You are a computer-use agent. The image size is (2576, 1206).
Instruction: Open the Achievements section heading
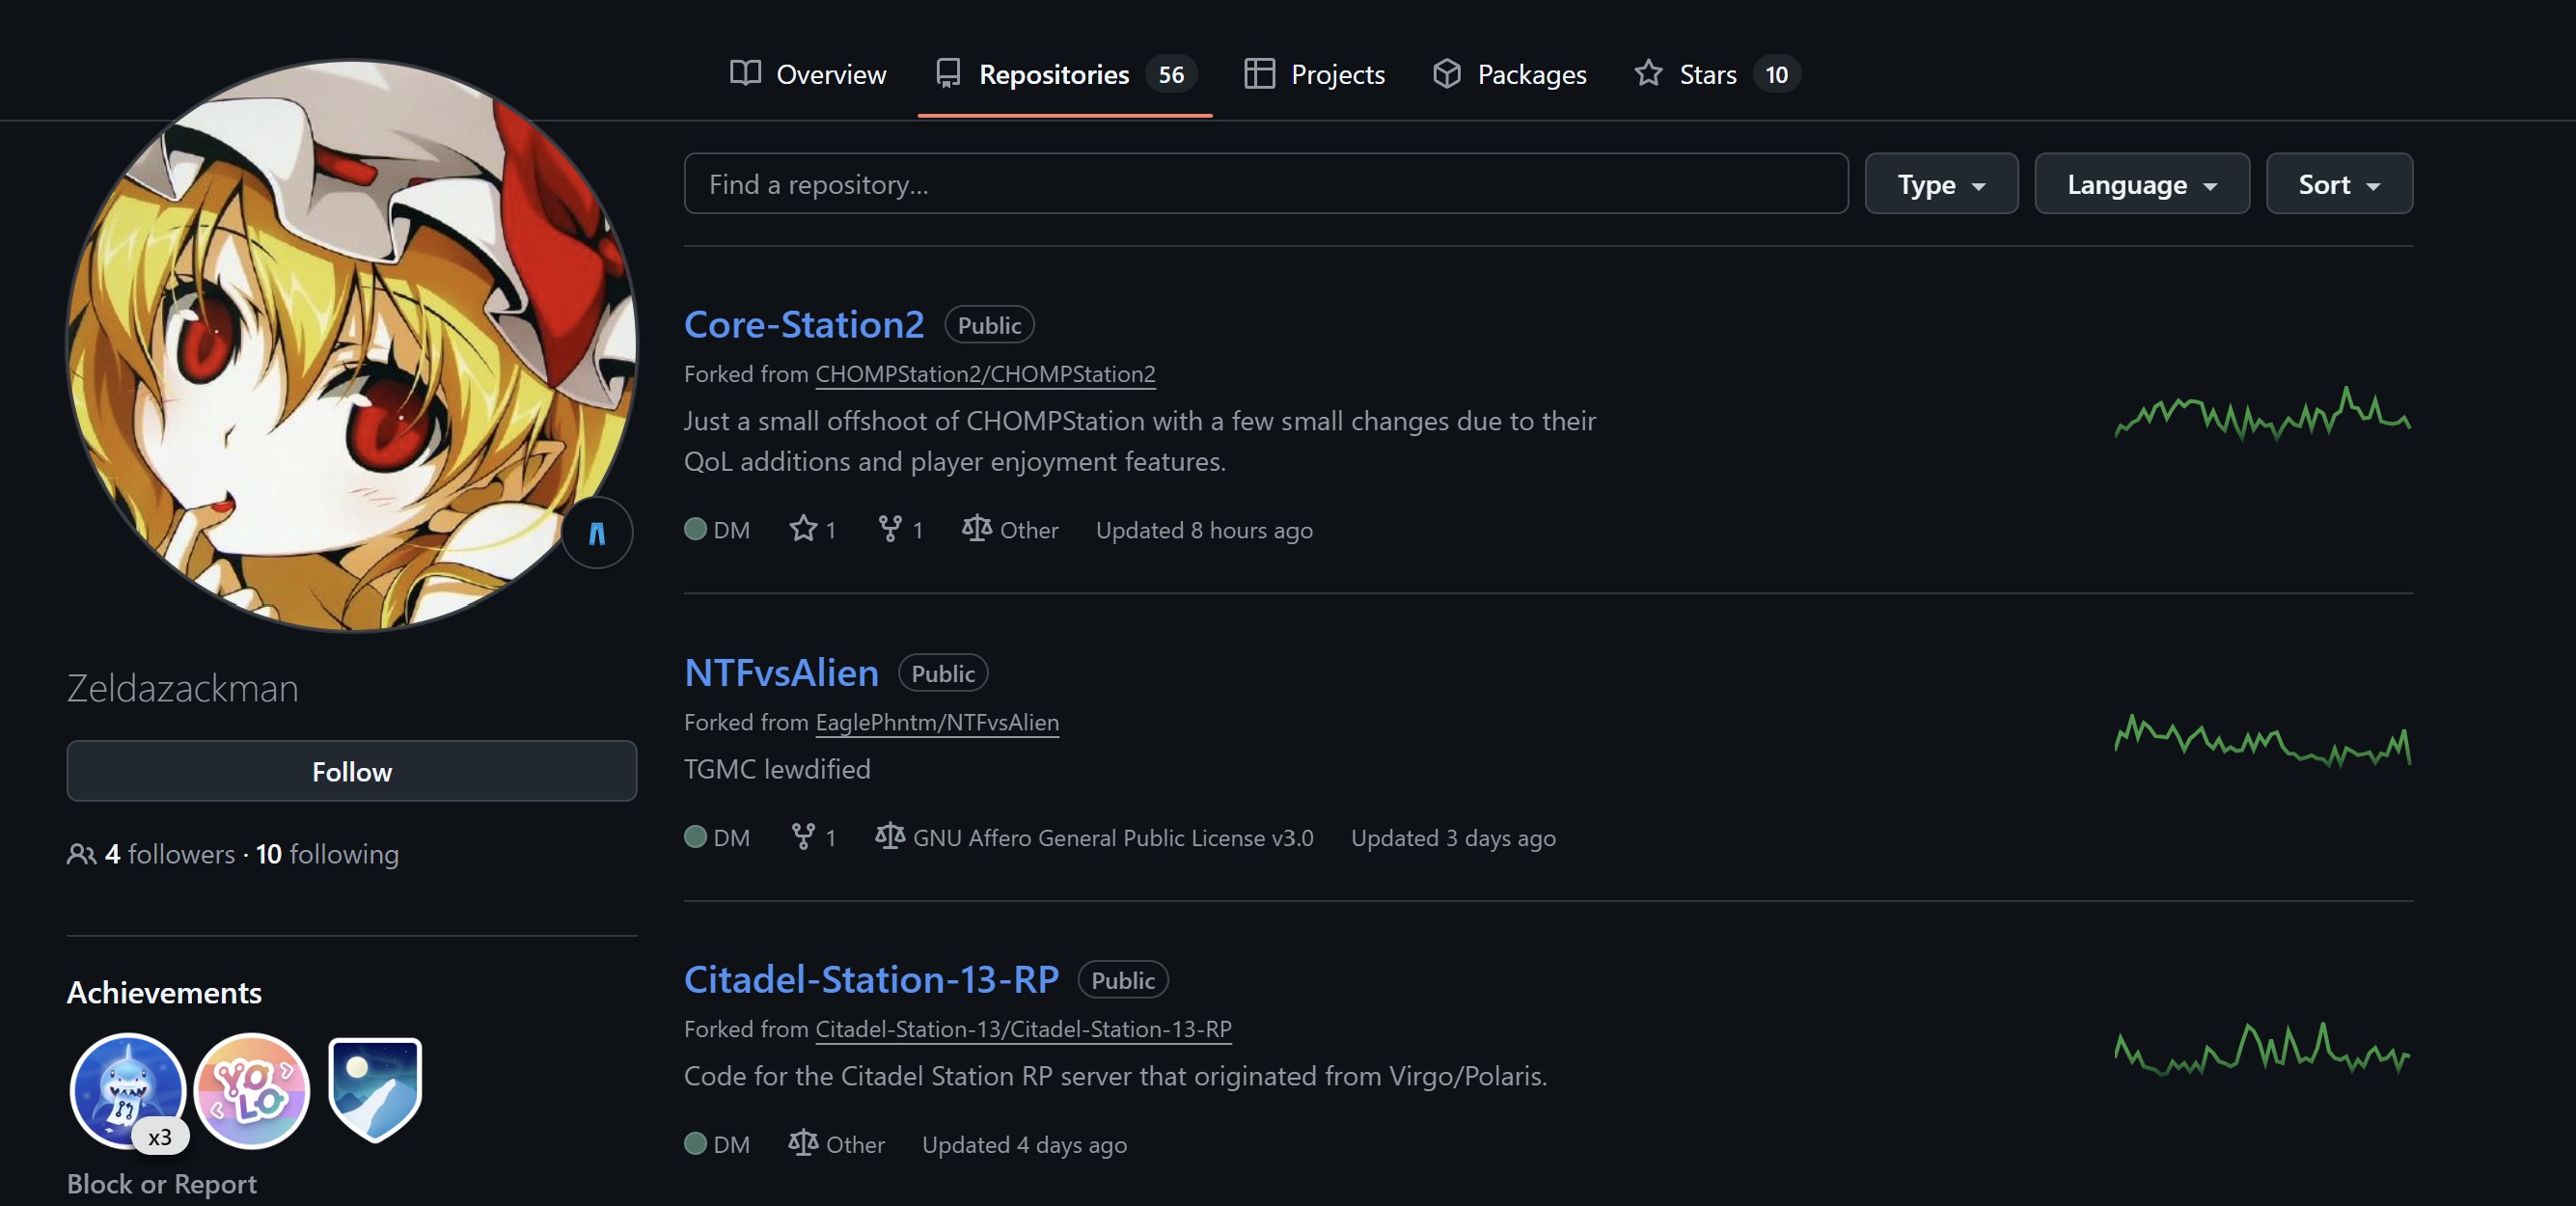click(x=164, y=992)
